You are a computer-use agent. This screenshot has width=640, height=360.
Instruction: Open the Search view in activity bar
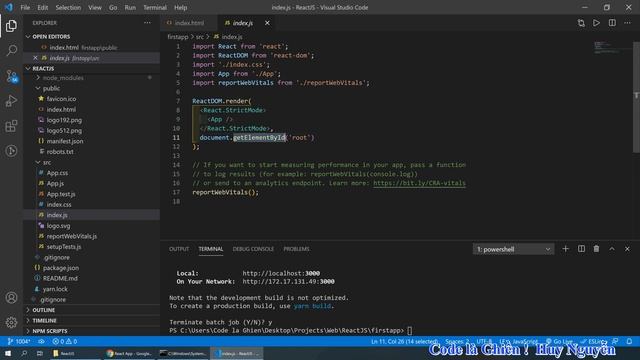click(x=11, y=51)
